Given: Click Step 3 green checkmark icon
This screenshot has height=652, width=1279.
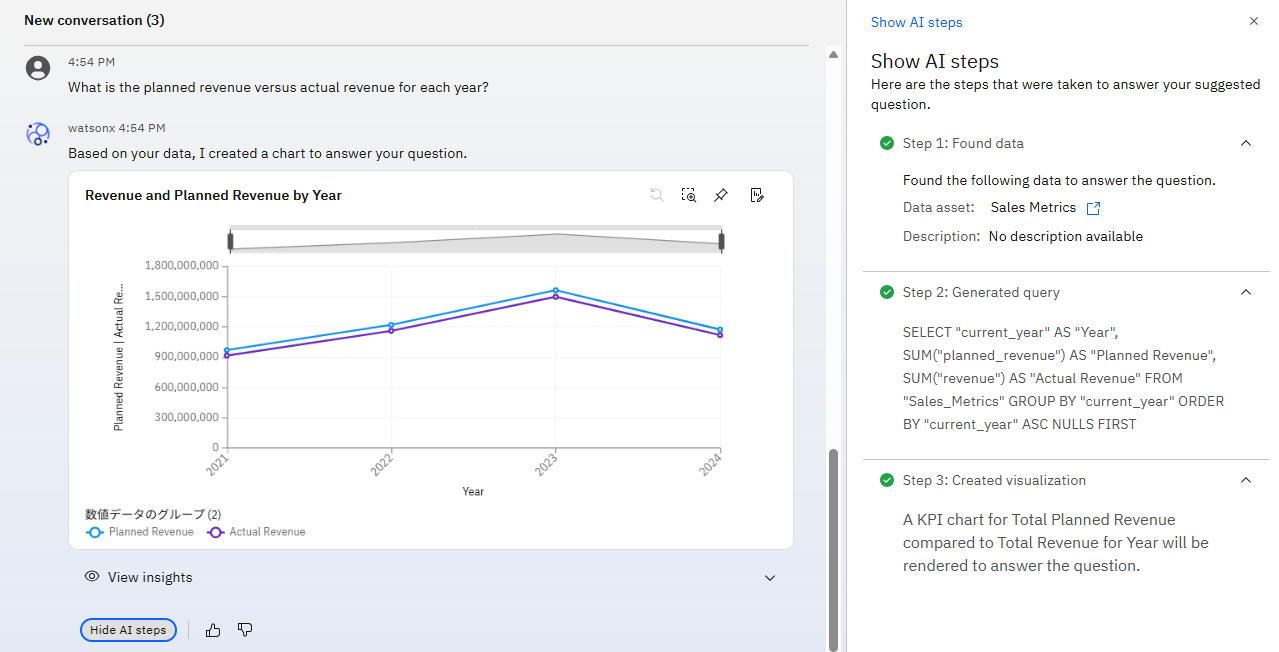Looking at the screenshot, I should 887,480.
